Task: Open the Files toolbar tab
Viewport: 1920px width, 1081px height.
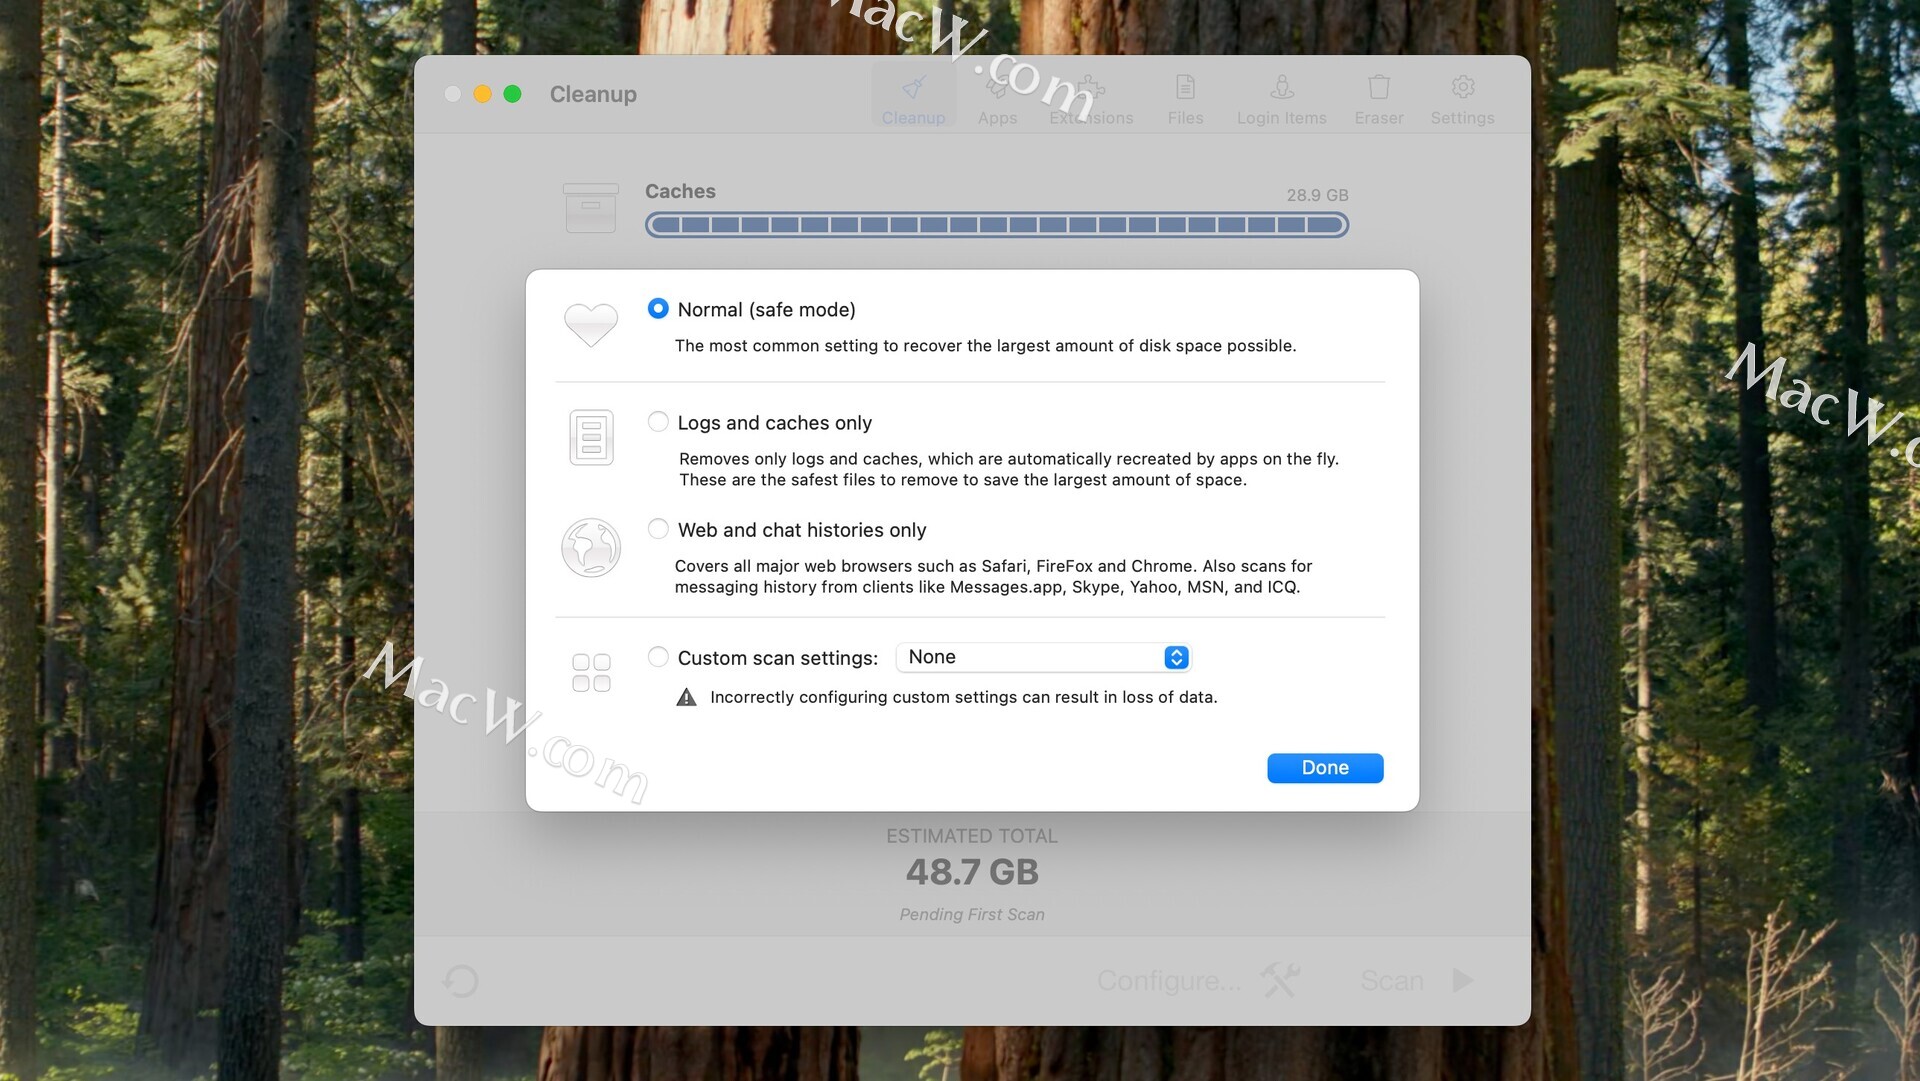Action: [1185, 99]
